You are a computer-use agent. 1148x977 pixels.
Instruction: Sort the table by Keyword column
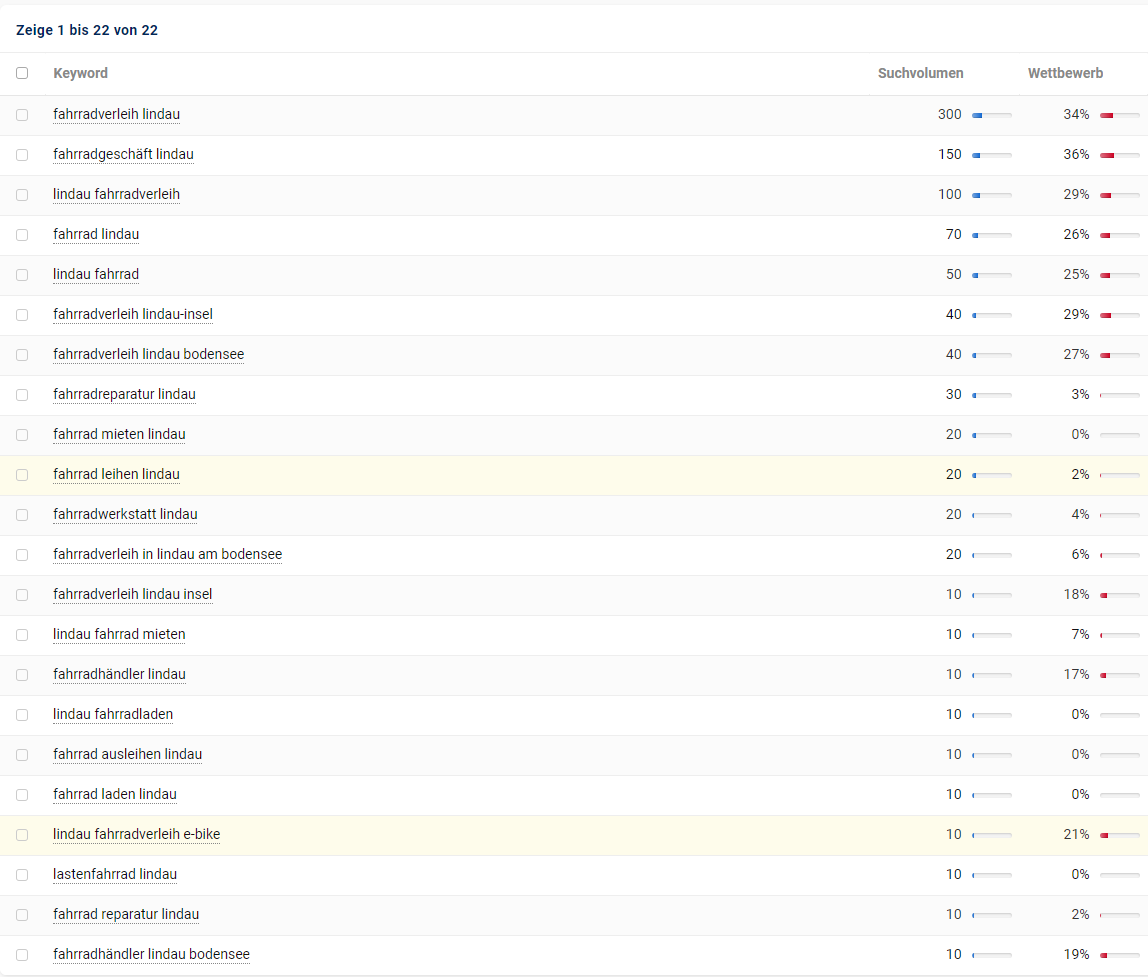pos(80,73)
